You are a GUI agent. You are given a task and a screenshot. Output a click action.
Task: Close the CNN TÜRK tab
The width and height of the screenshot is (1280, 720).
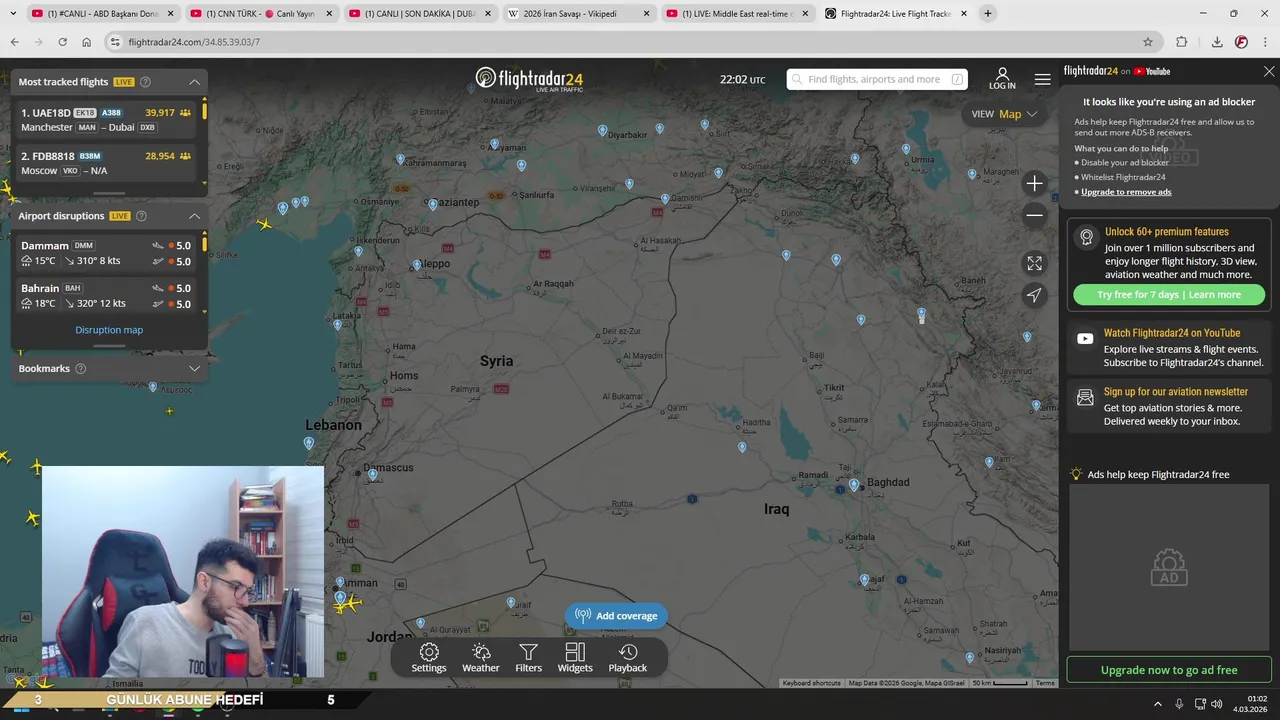coord(329,14)
